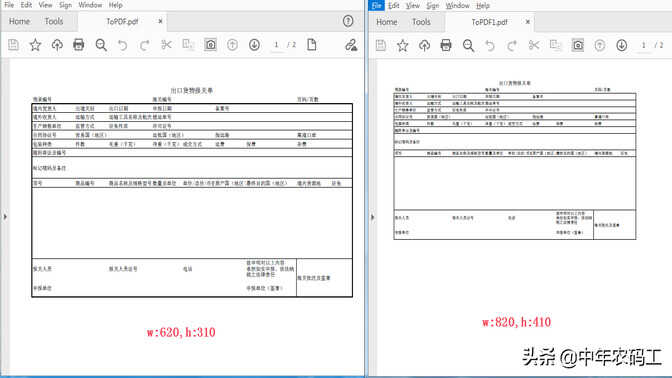Close the ToPDF.pdf tab

(160, 21)
